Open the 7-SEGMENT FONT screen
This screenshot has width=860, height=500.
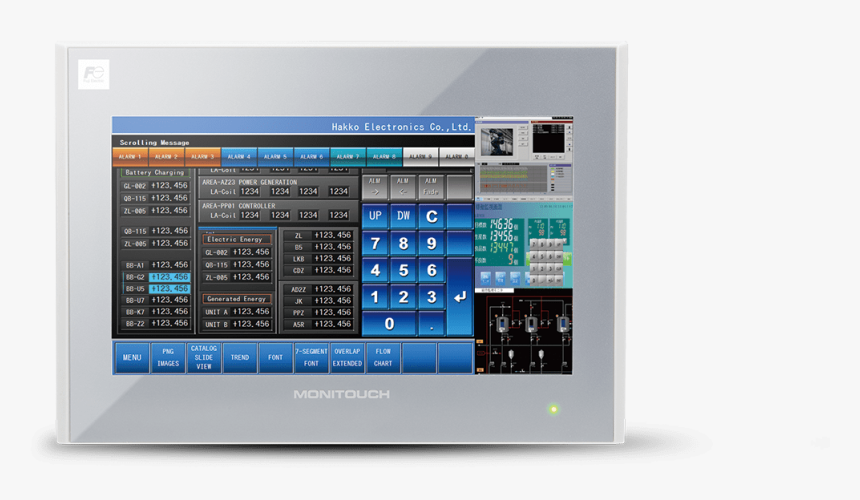tap(312, 357)
